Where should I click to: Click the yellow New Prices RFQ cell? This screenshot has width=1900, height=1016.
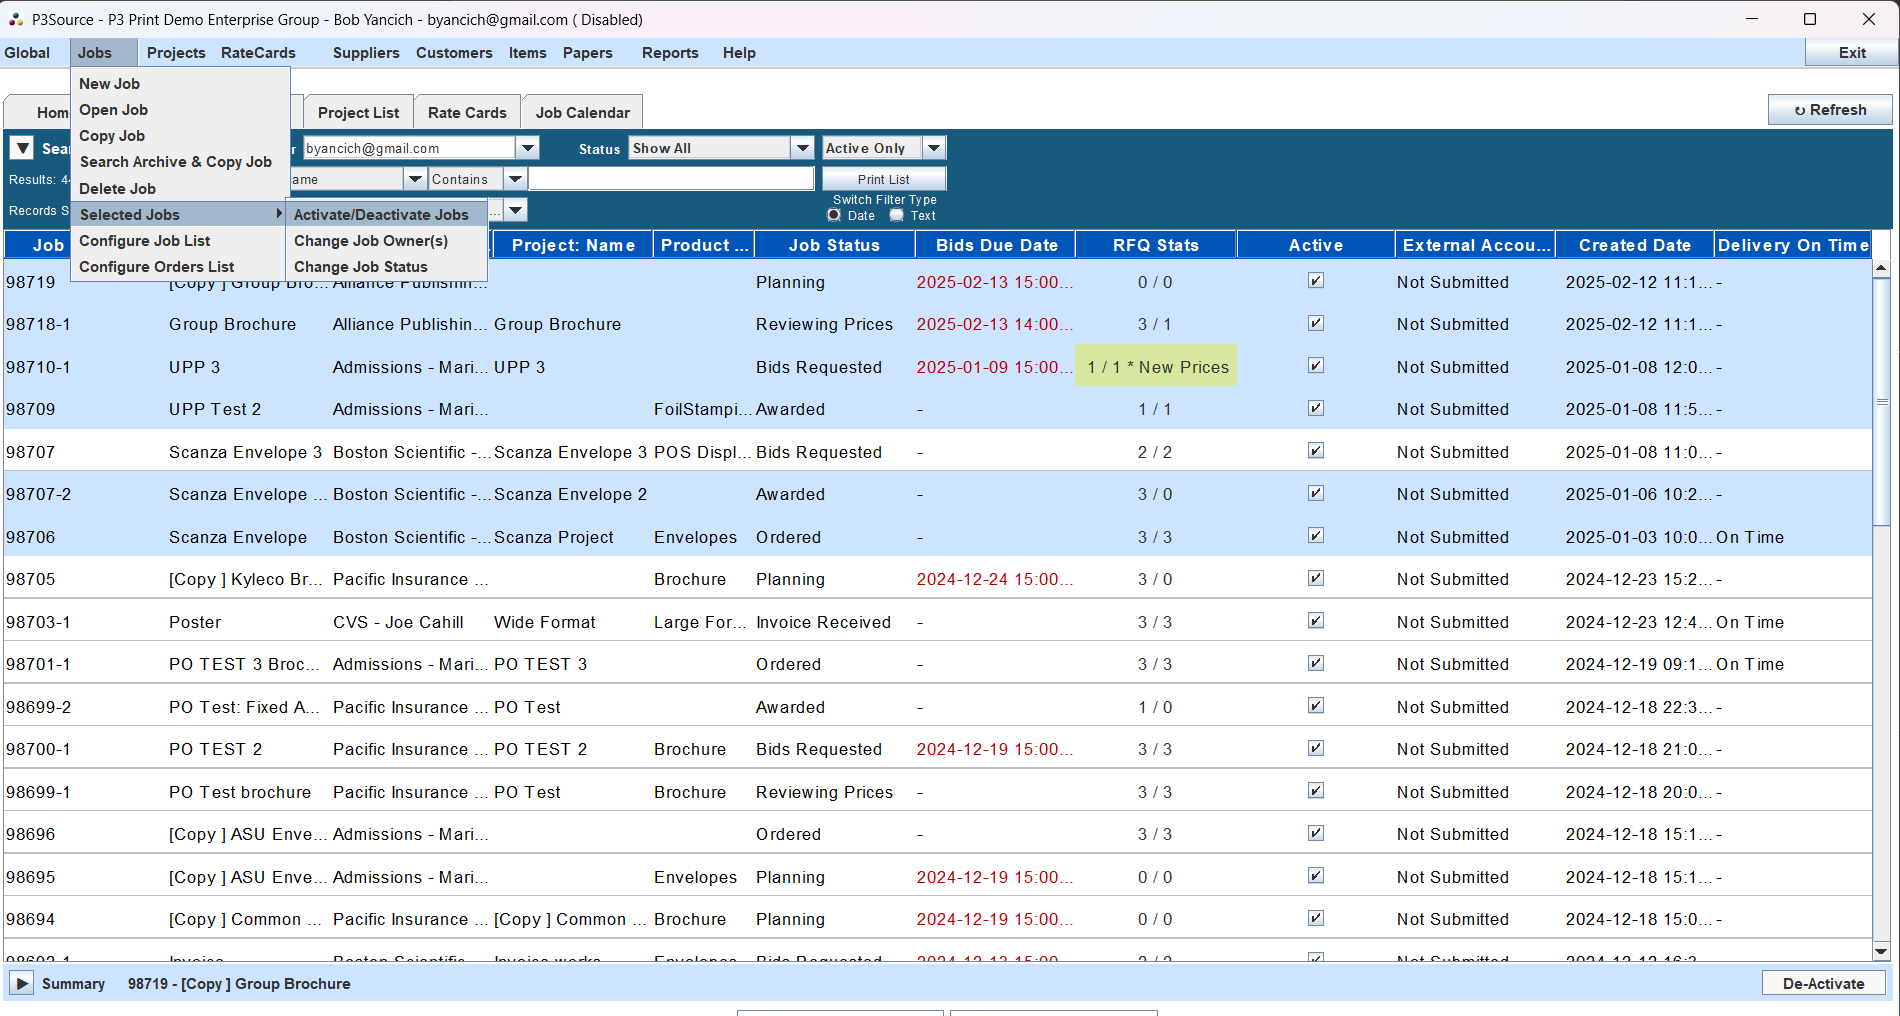coord(1156,367)
